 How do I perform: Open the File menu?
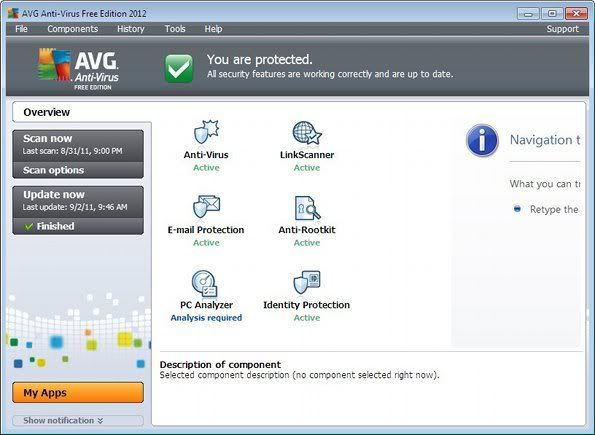[21, 29]
